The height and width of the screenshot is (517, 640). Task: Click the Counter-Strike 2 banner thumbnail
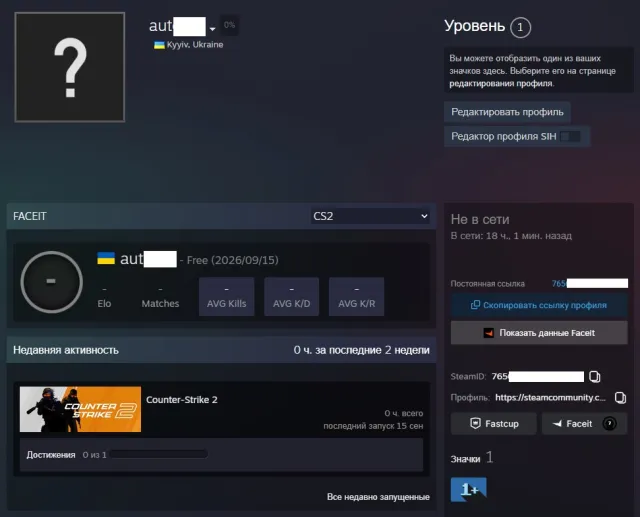click(x=80, y=409)
